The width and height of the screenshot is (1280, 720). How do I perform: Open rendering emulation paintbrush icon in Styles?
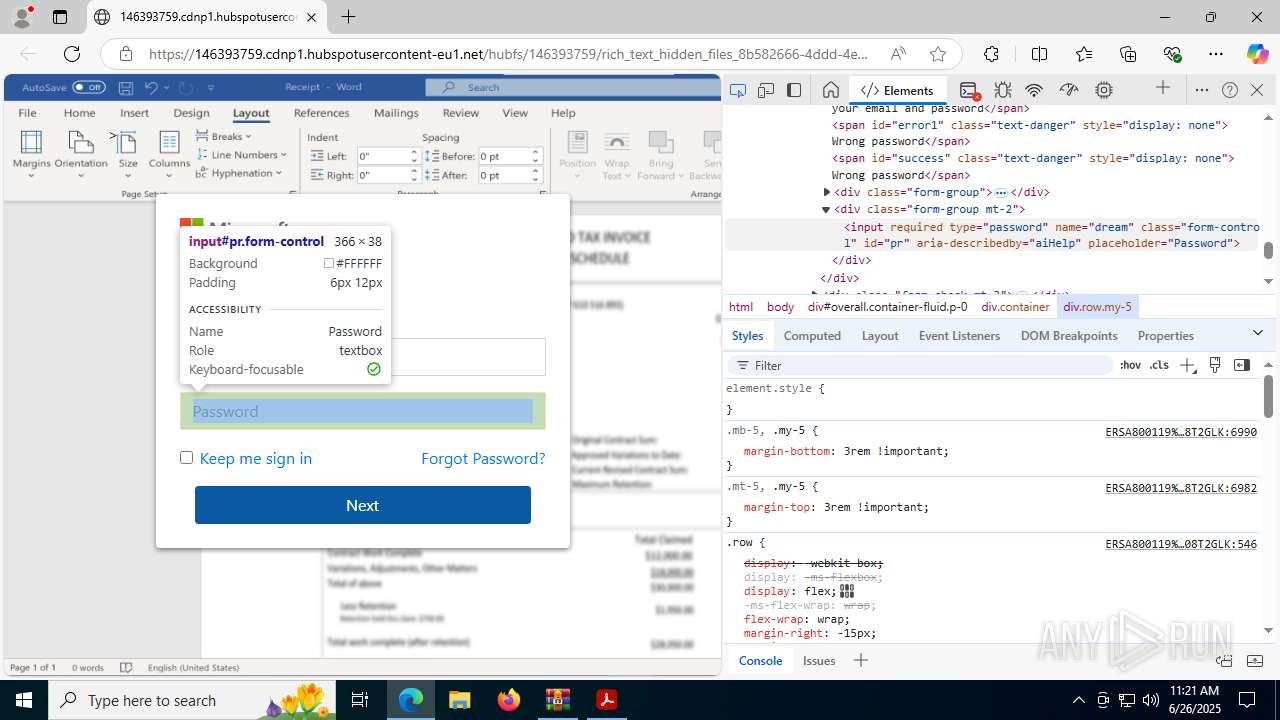1215,365
